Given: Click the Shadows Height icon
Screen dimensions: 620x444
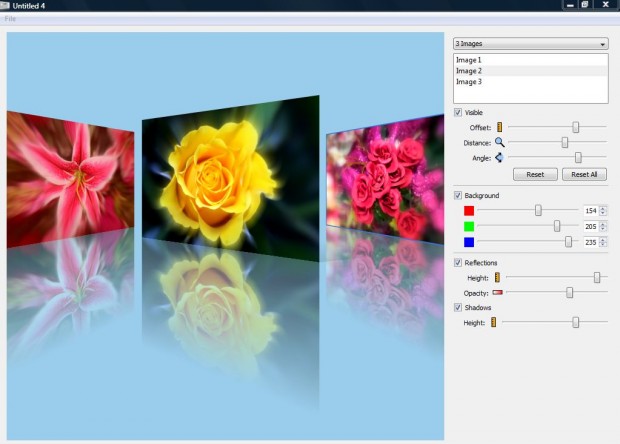Looking at the screenshot, I should tap(493, 322).
